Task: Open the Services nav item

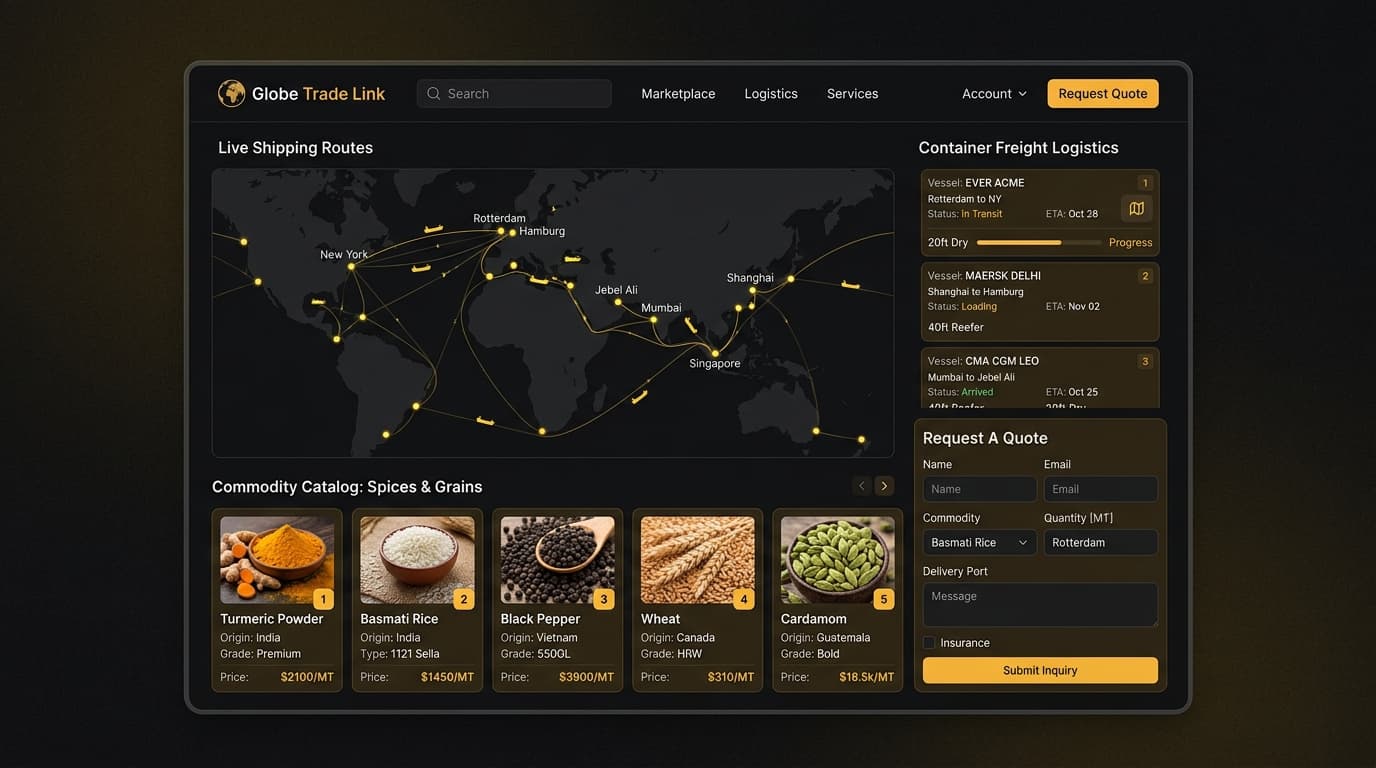Action: pyautogui.click(x=852, y=94)
